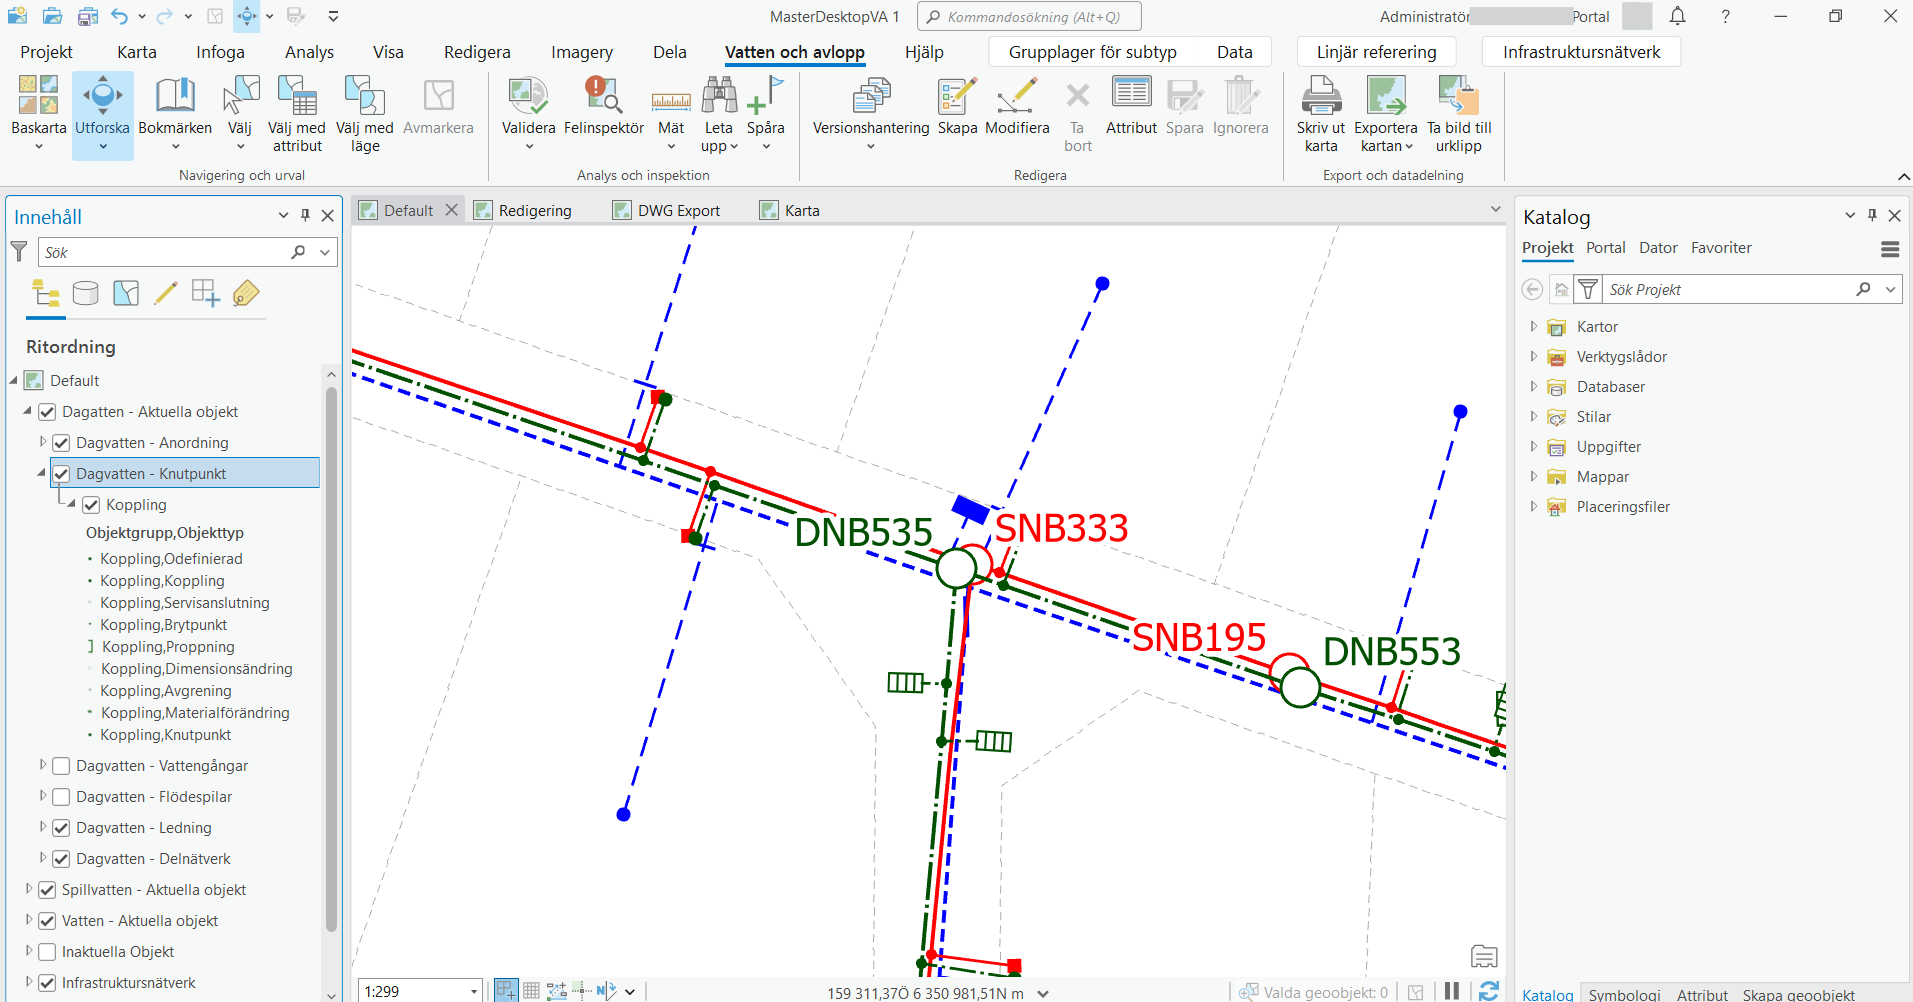The image size is (1913, 1002).
Task: Click the blue square symbol near SNB333
Action: coord(970,509)
